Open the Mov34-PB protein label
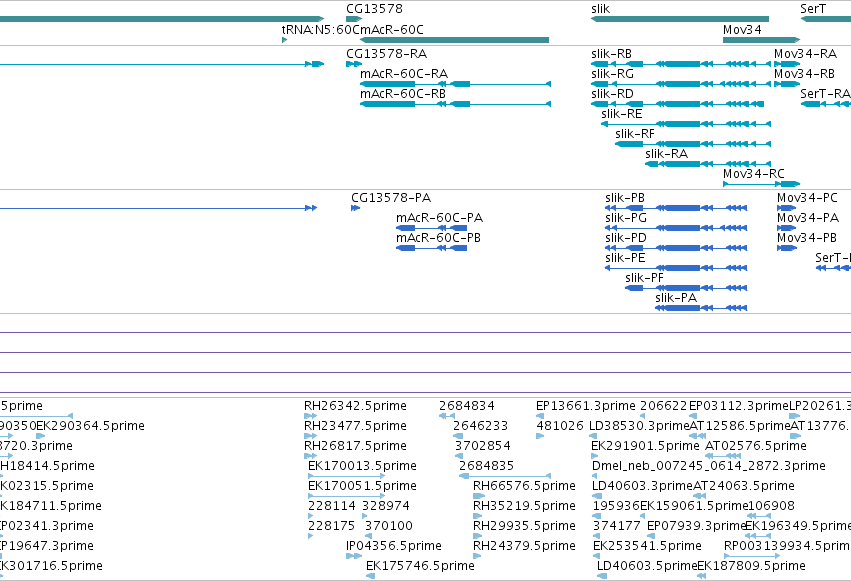This screenshot has width=851, height=581. pyautogui.click(x=806, y=238)
